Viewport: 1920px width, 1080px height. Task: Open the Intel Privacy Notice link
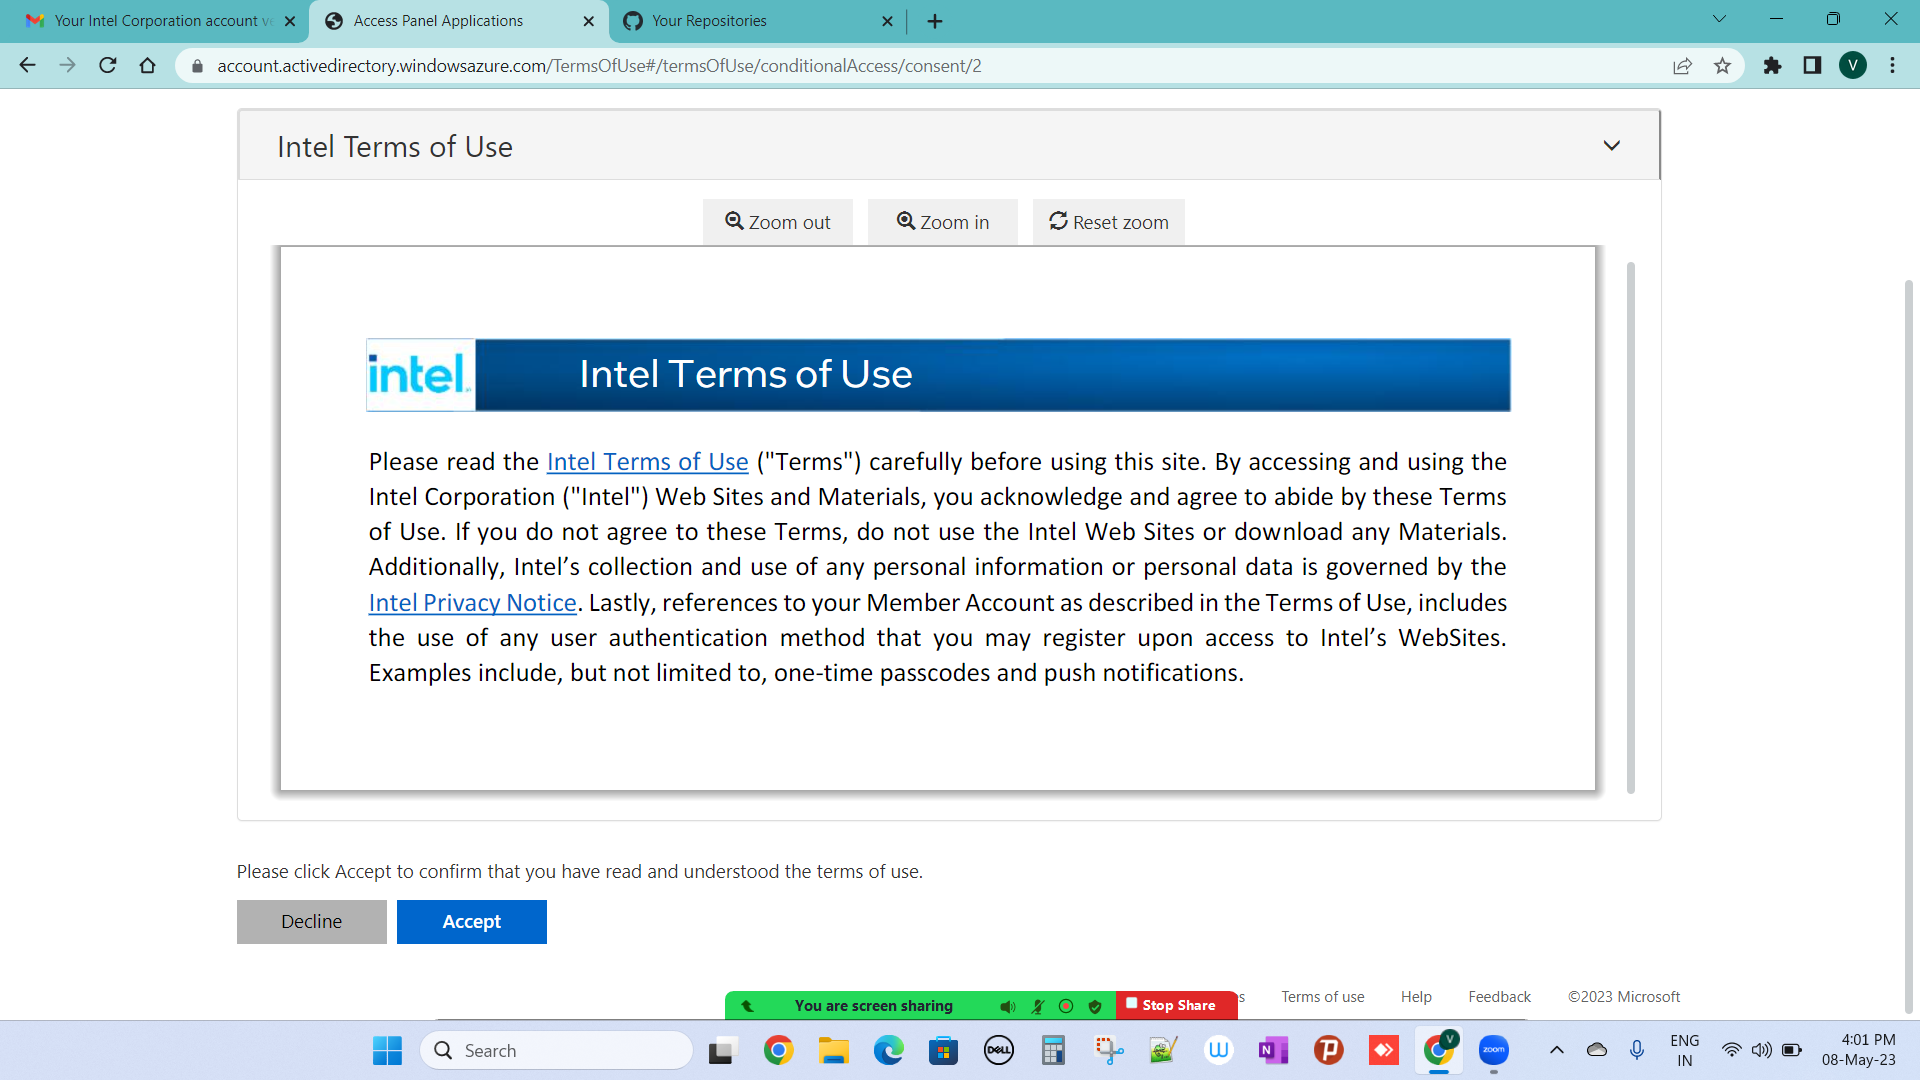pyautogui.click(x=472, y=603)
